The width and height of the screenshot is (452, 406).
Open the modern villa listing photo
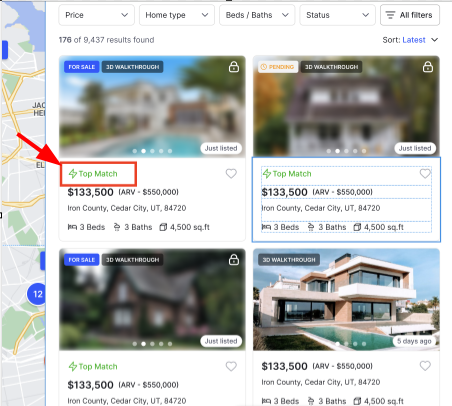(x=346, y=299)
